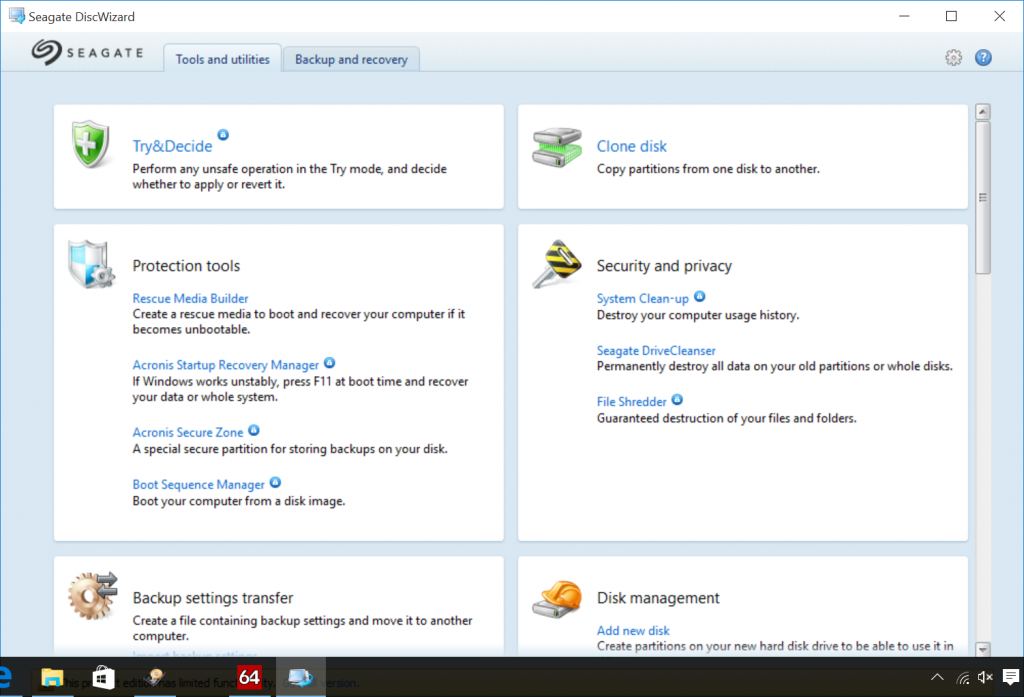1024x697 pixels.
Task: Click the green shield Try&Decide icon
Action: (x=90, y=144)
